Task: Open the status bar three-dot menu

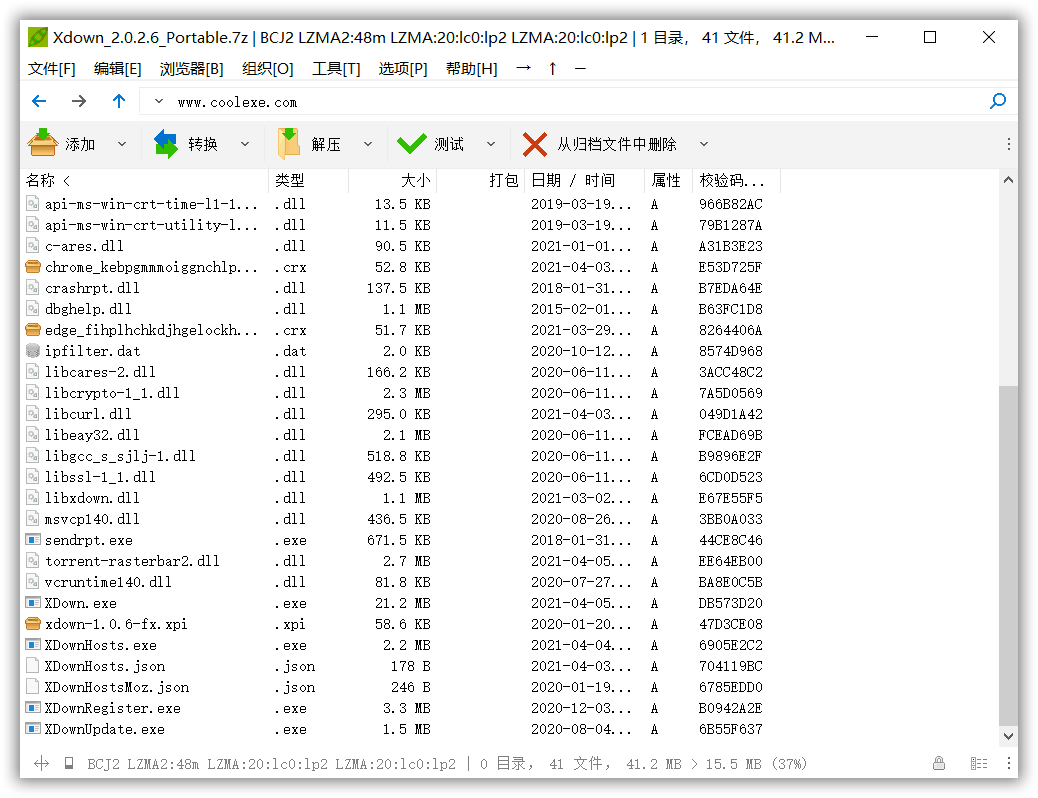Action: [1008, 764]
